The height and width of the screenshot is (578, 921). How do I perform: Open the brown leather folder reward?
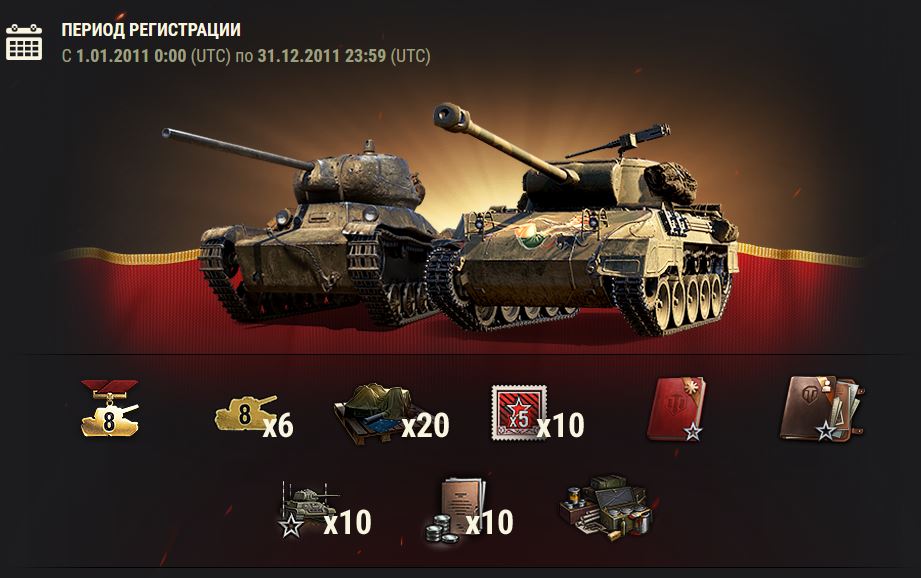click(821, 408)
